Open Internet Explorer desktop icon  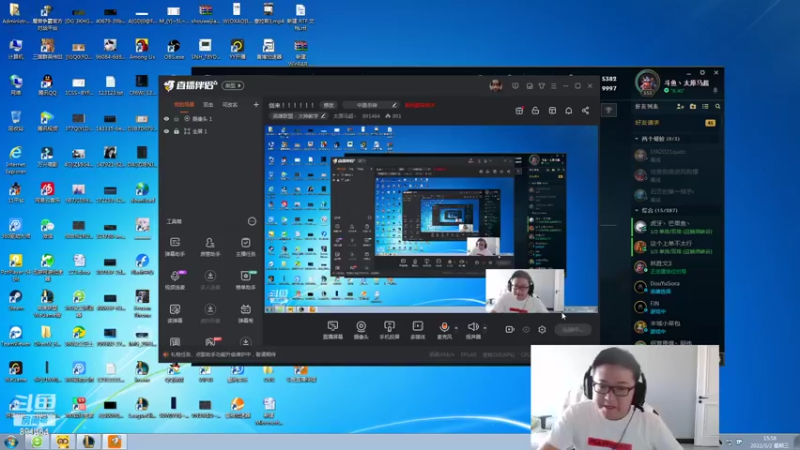[x=16, y=159]
